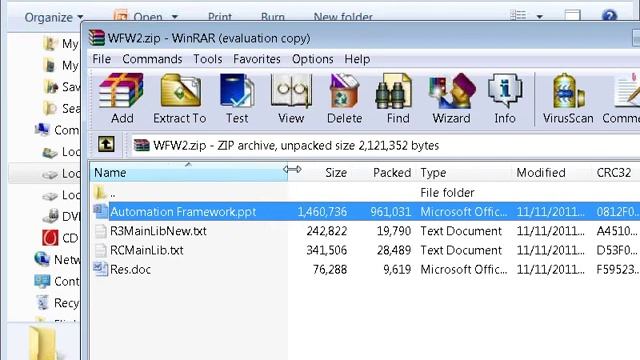Open the Help menu

357,59
